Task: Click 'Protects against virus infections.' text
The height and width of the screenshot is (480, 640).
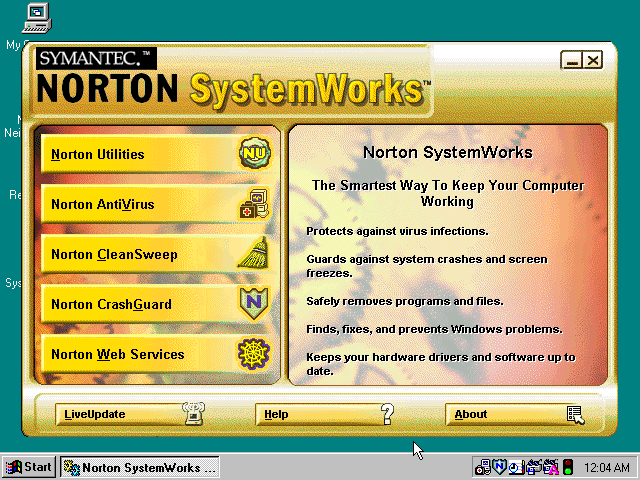Action: 397,231
